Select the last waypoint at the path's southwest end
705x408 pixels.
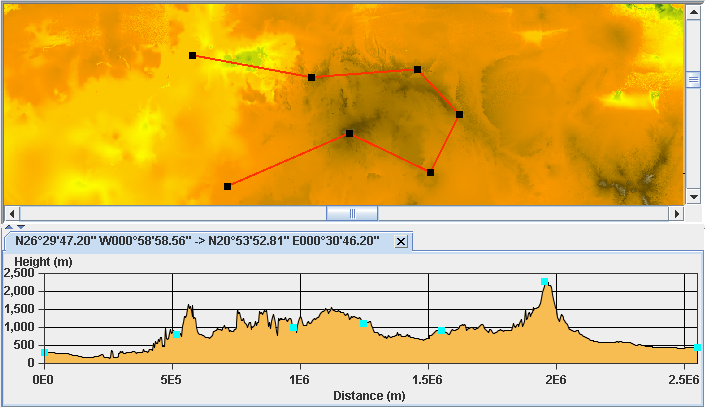click(x=227, y=186)
